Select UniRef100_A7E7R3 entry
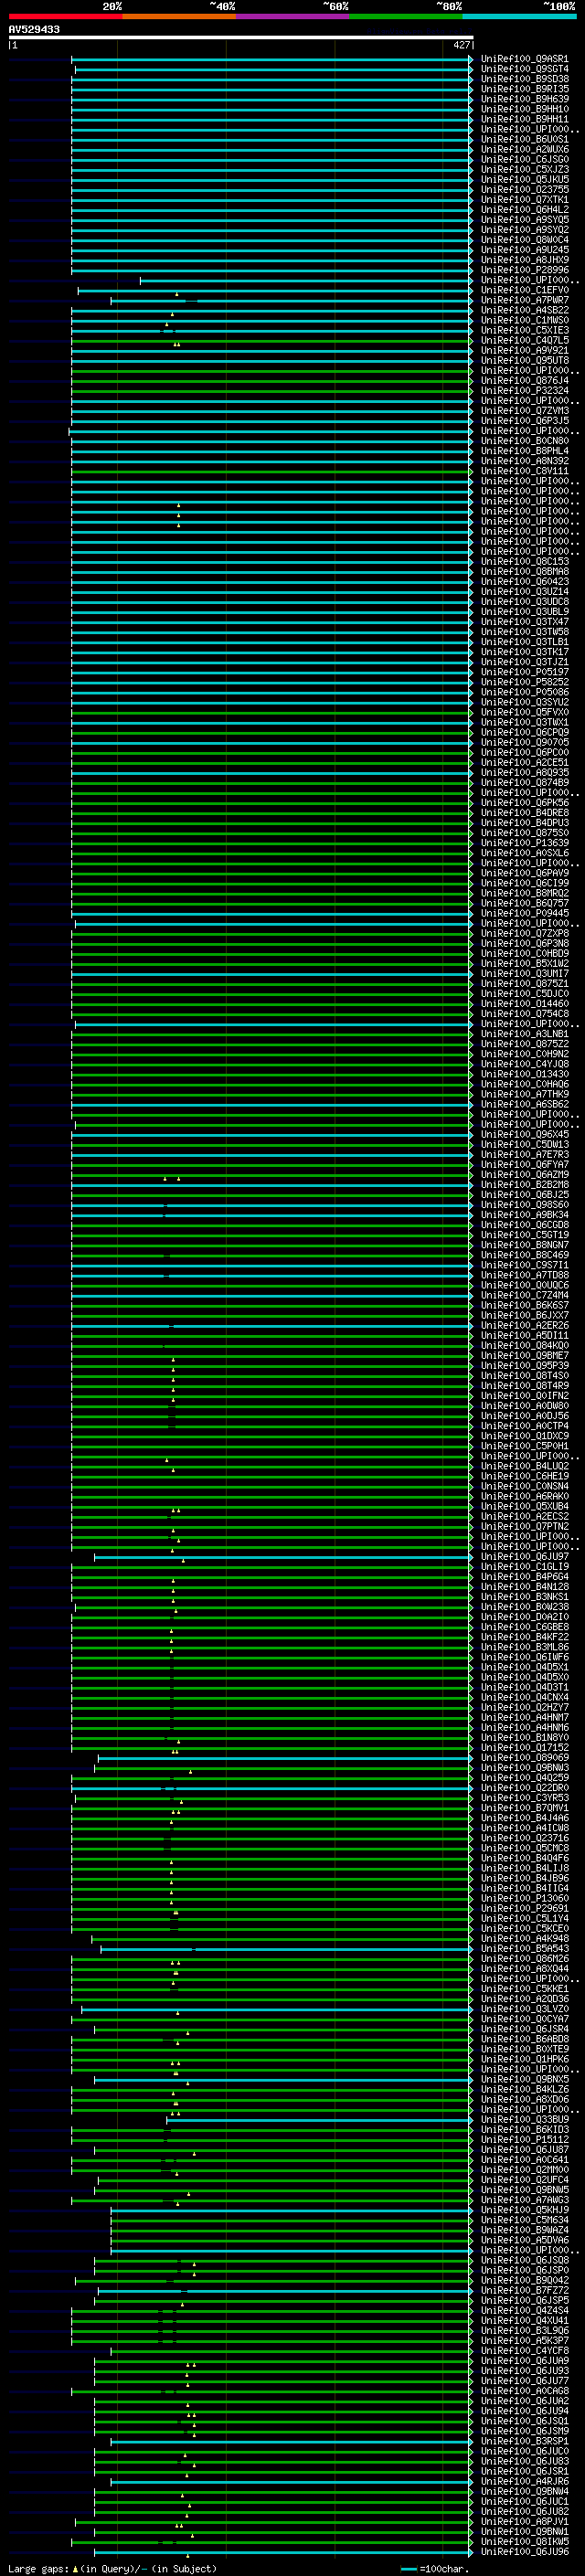The image size is (585, 2576). click(x=524, y=1155)
